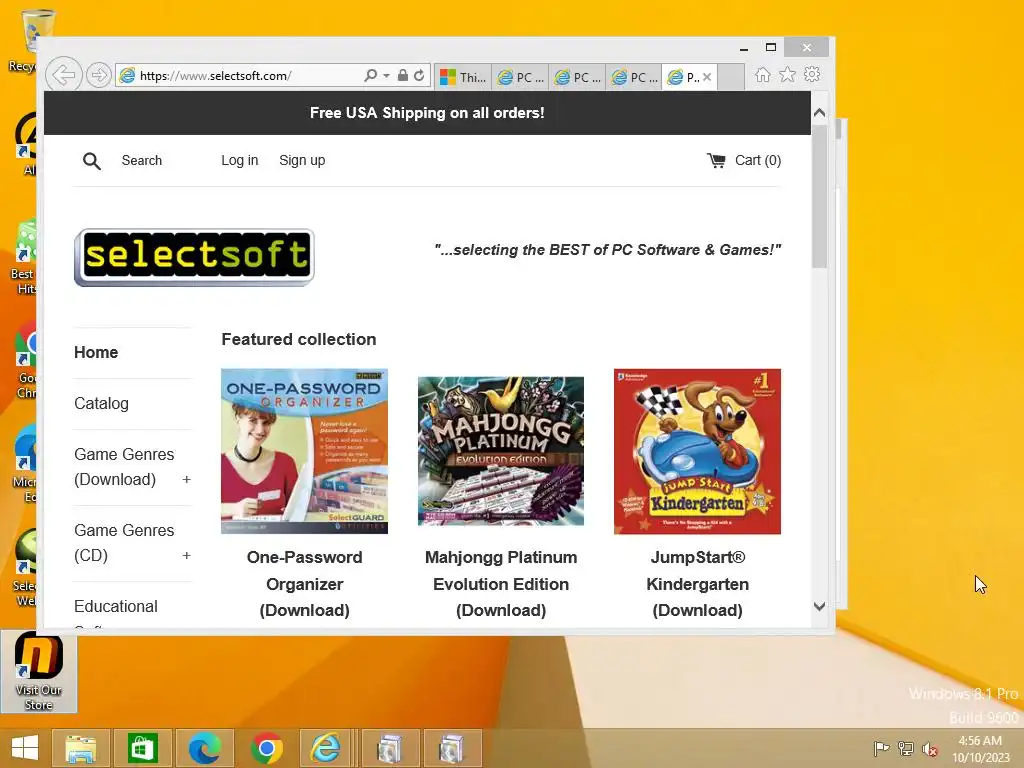Screen dimensions: 1024x768
Task: Switch to the 'Thi...' tab
Action: (x=463, y=77)
